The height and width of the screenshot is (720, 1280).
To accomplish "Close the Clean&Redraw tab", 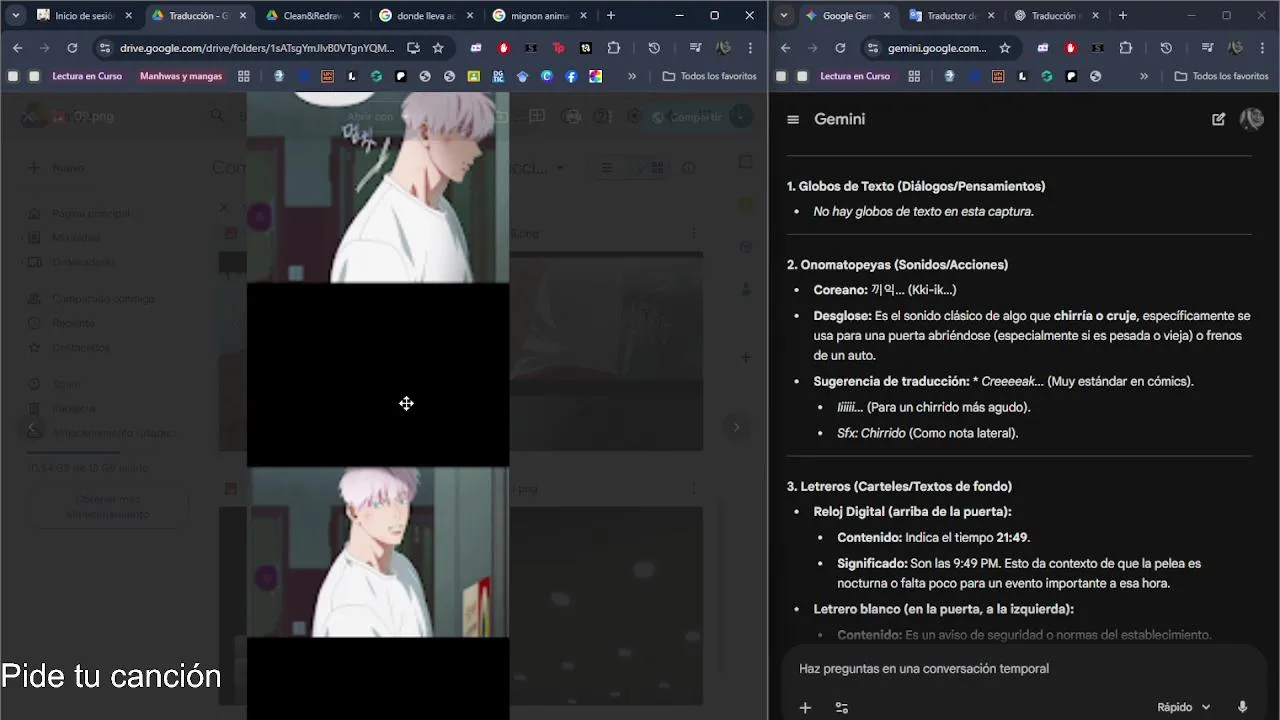I will click(356, 16).
